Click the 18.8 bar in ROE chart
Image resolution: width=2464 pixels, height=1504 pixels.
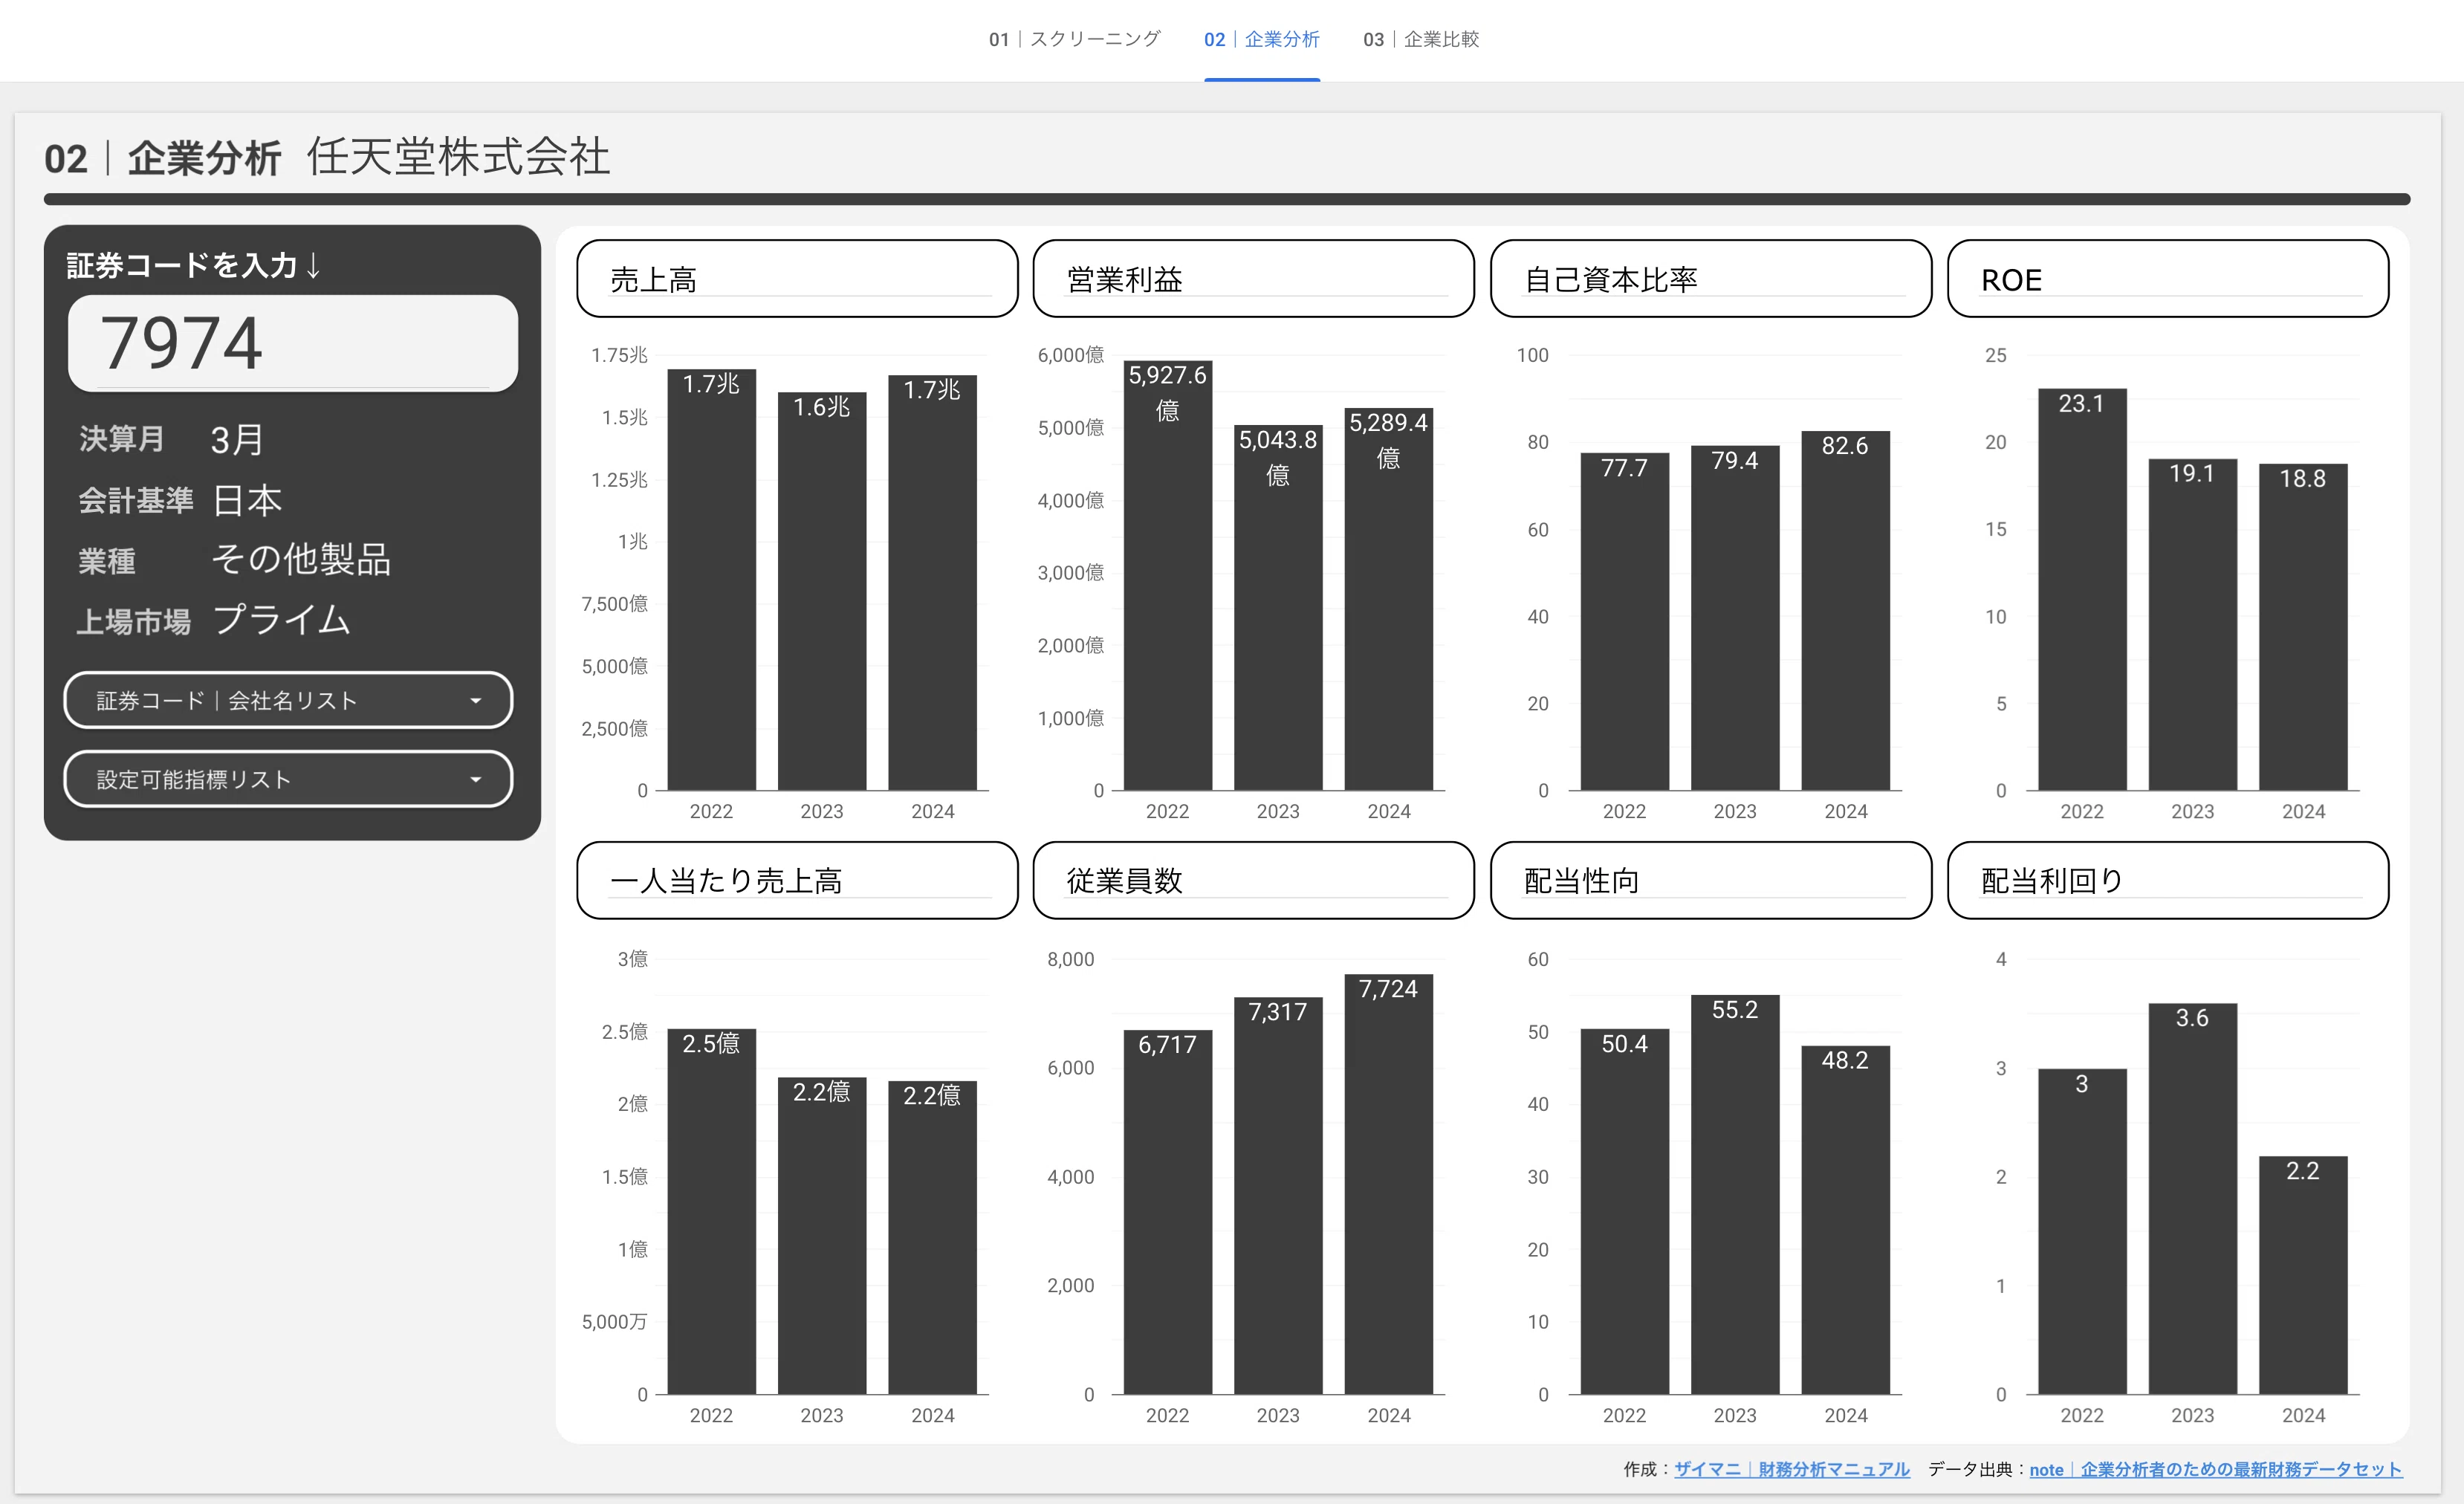pyautogui.click(x=2303, y=627)
